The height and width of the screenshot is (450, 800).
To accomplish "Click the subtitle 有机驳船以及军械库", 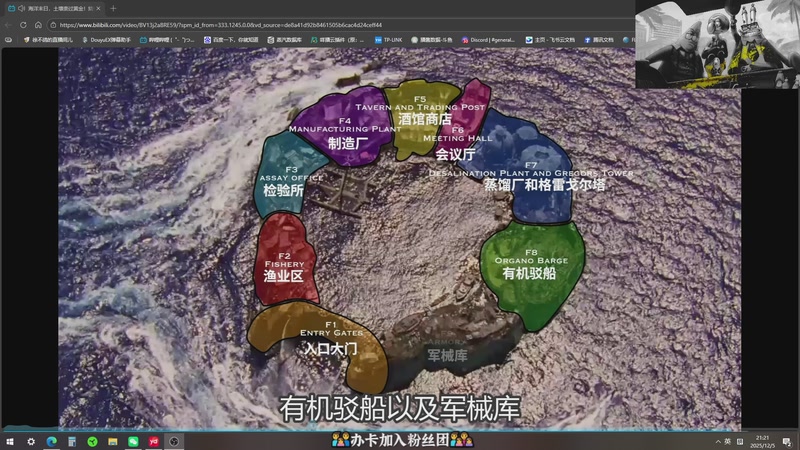I will [x=399, y=408].
